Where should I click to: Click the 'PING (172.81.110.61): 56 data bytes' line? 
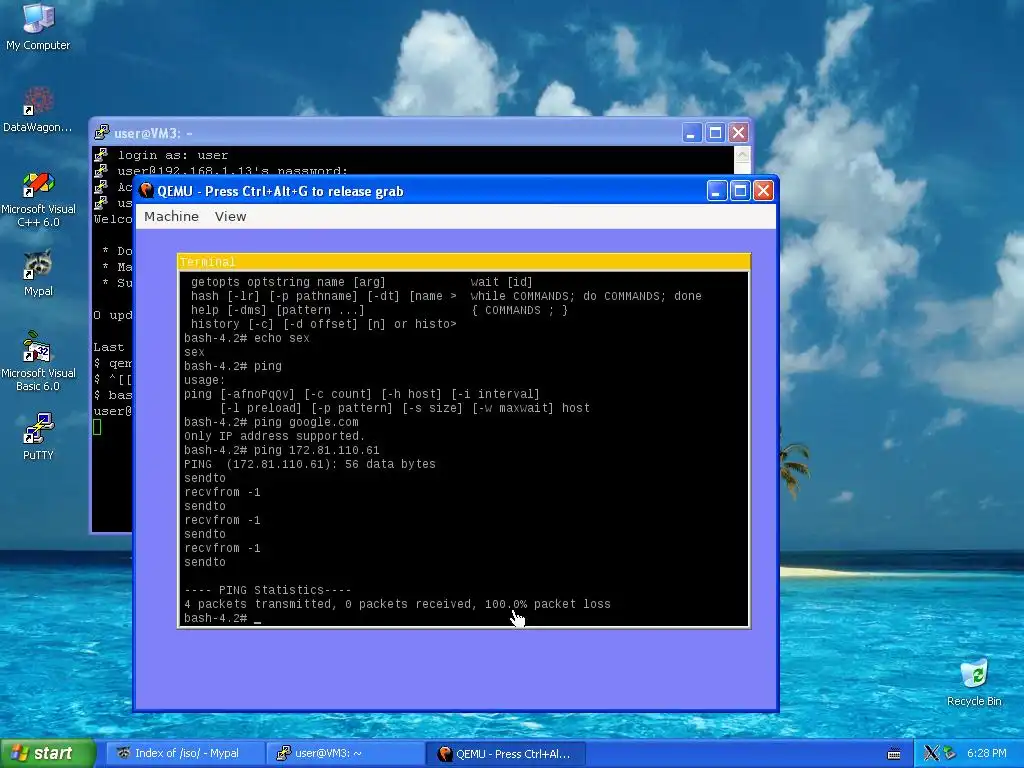[x=310, y=464]
